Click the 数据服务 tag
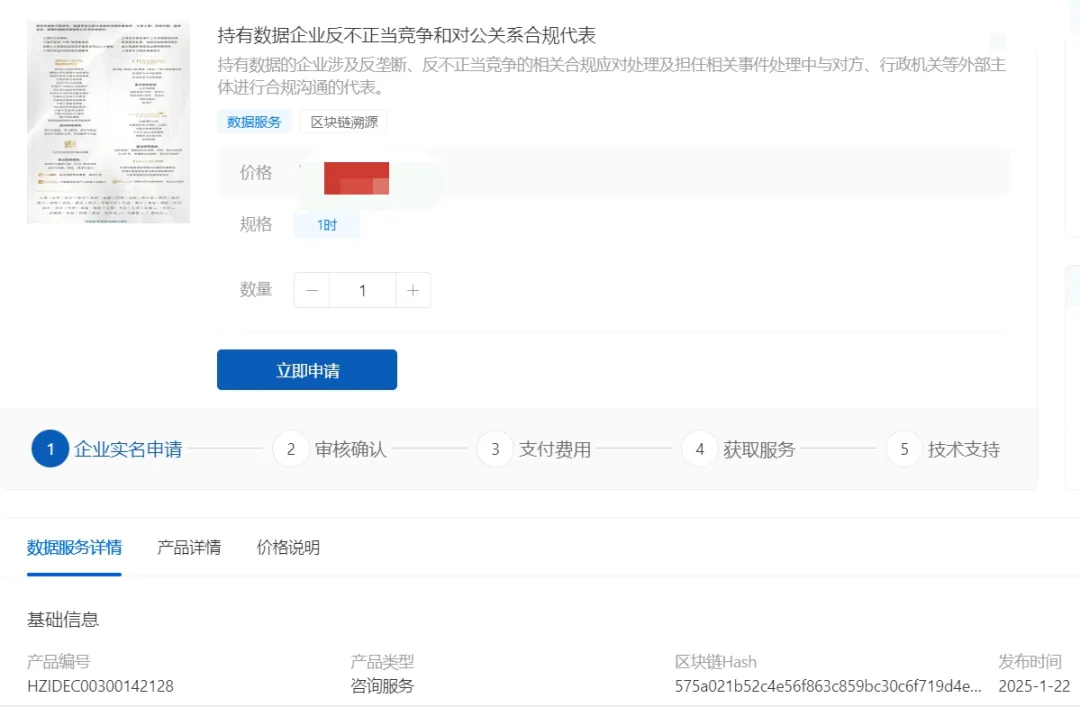The height and width of the screenshot is (707, 1080). (254, 122)
